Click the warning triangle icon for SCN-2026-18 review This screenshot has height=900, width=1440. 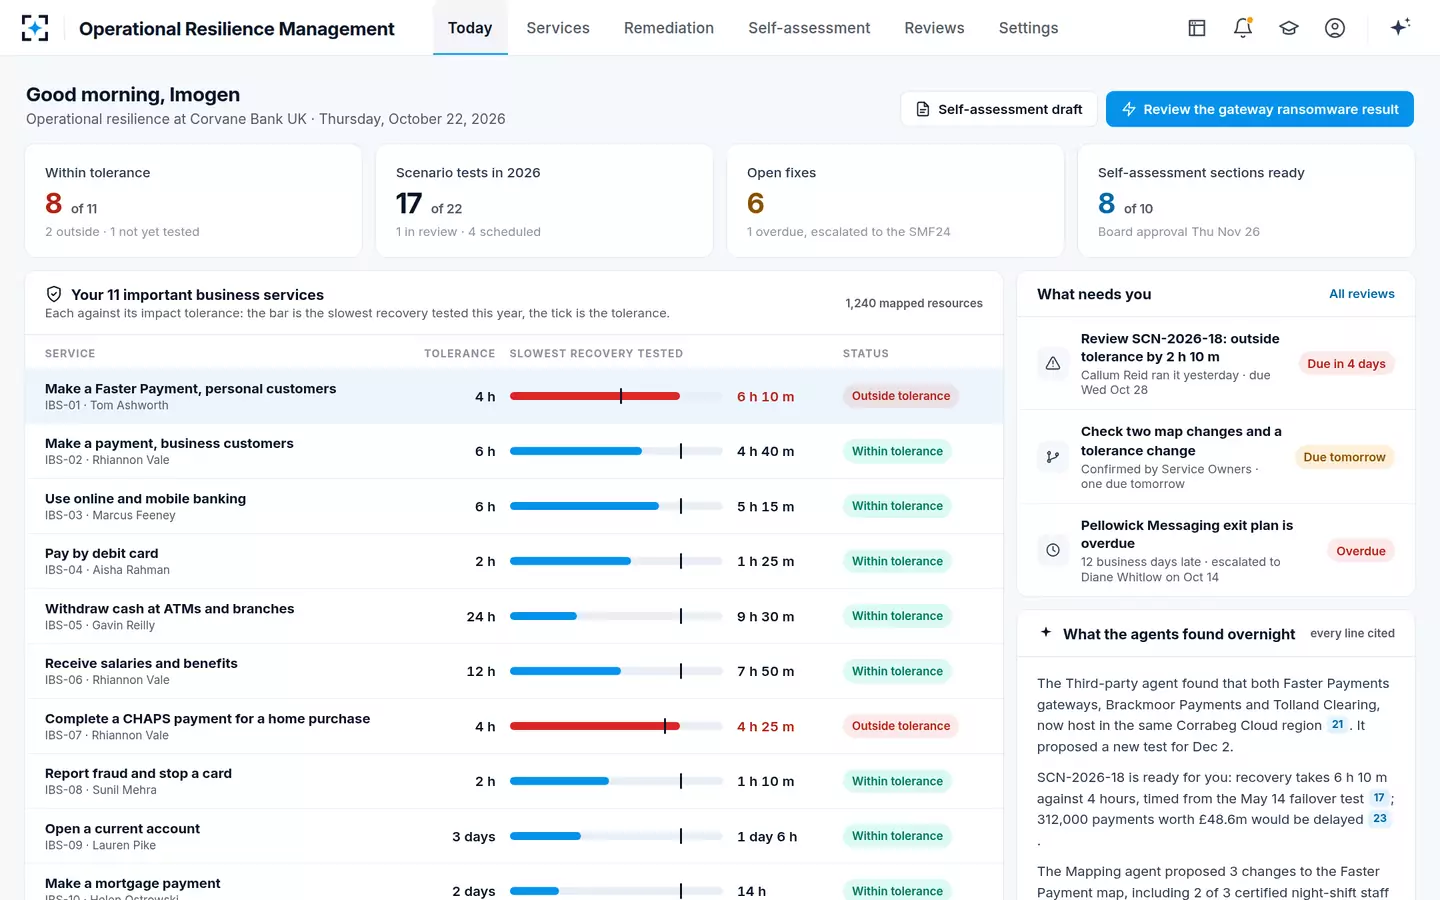click(x=1053, y=364)
